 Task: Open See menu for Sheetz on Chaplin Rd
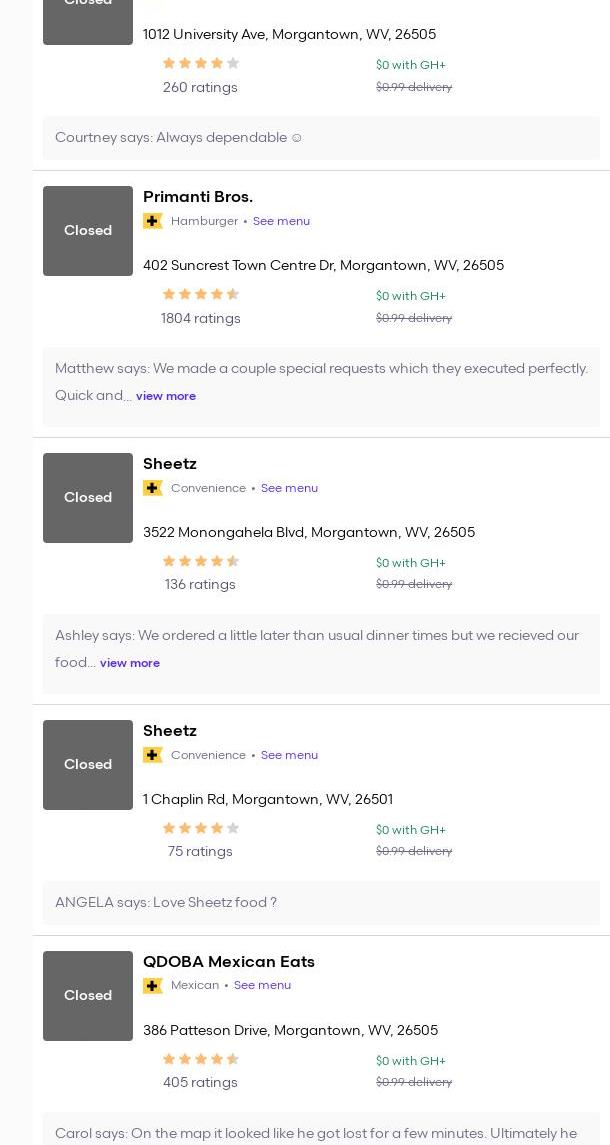289,755
